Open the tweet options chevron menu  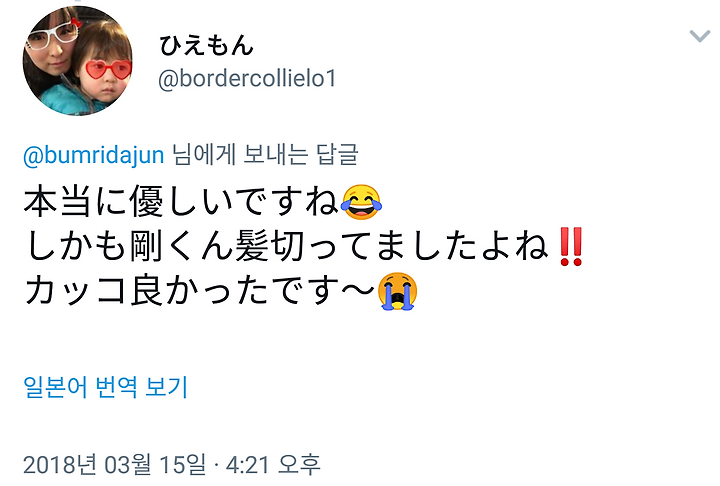click(700, 36)
